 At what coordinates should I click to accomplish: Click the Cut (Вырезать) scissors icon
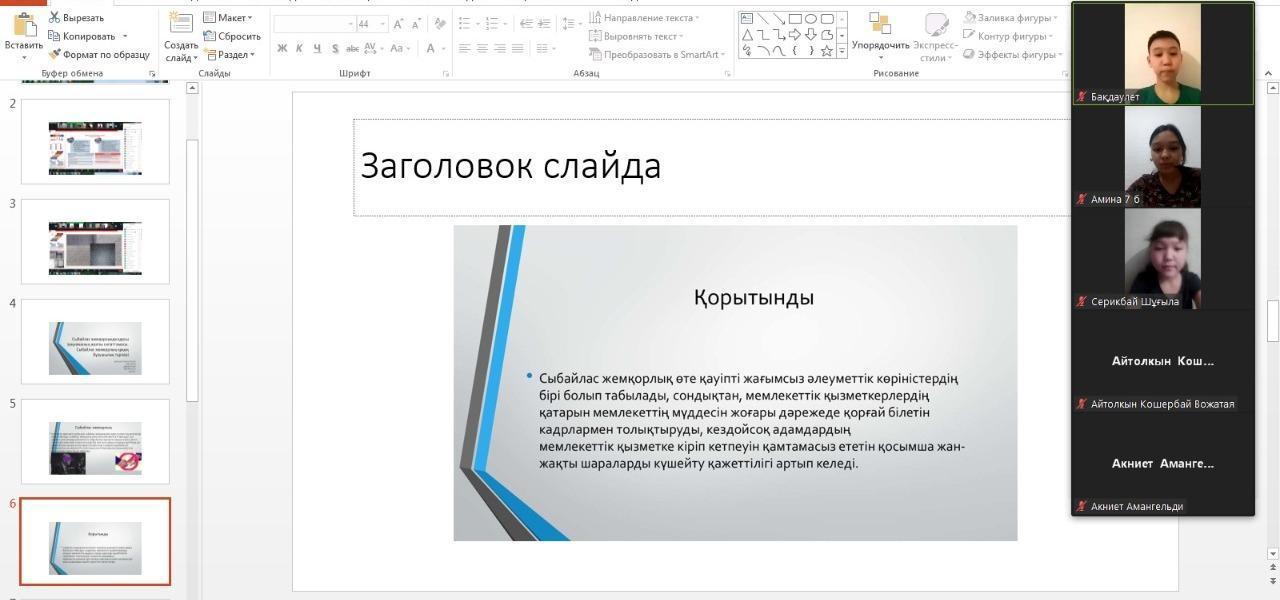(55, 18)
